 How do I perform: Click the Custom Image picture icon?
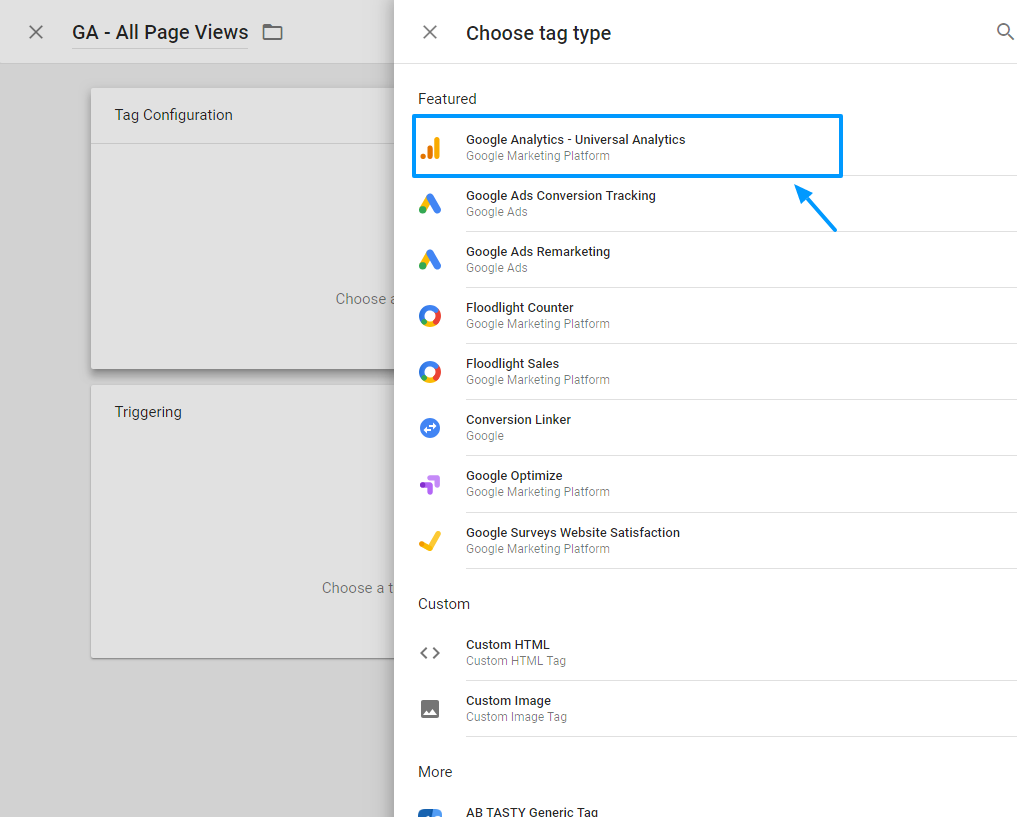pos(430,709)
